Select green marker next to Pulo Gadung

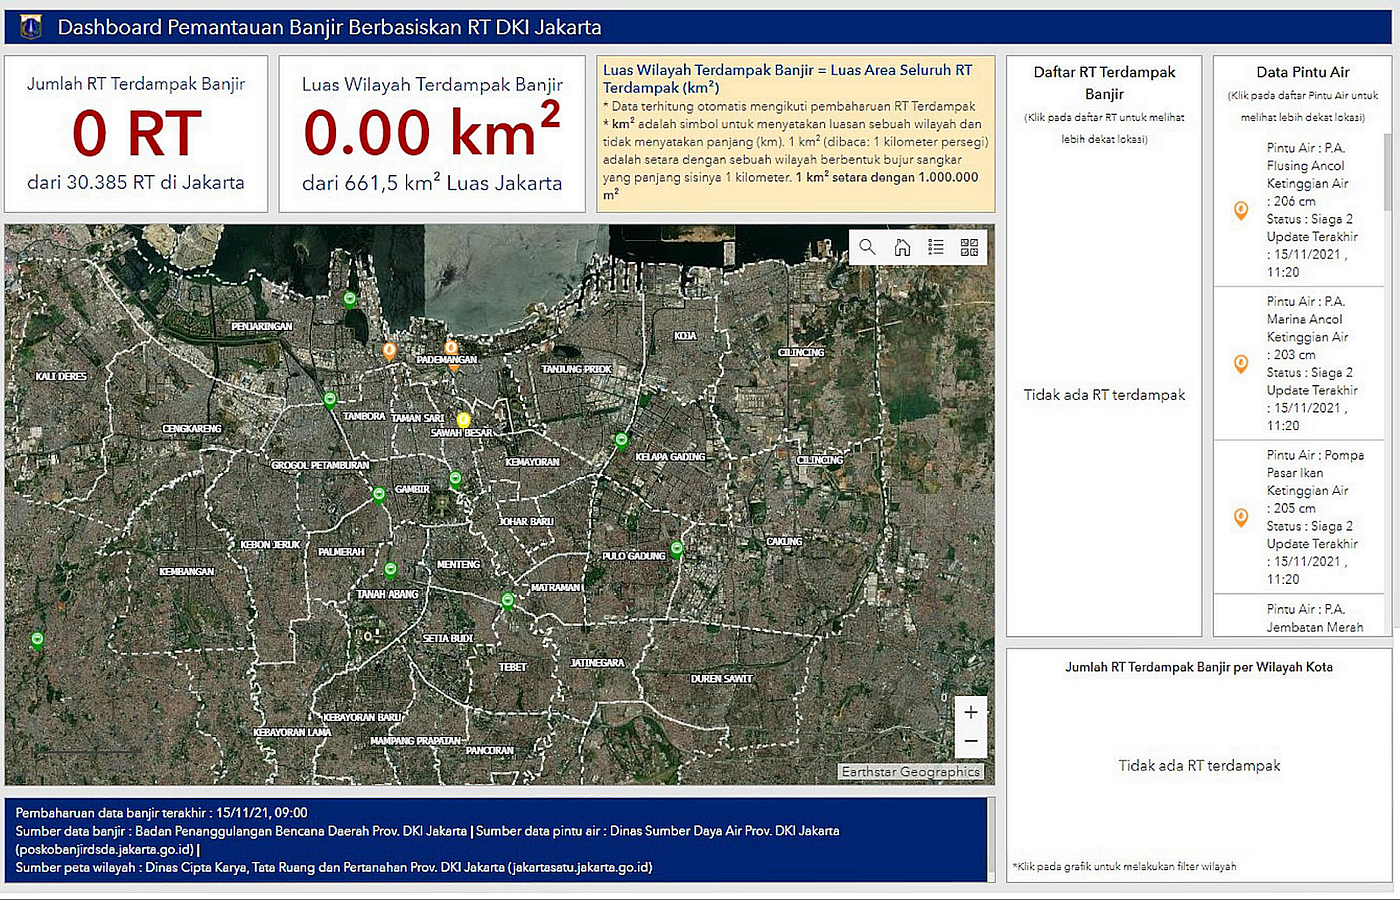coord(677,549)
